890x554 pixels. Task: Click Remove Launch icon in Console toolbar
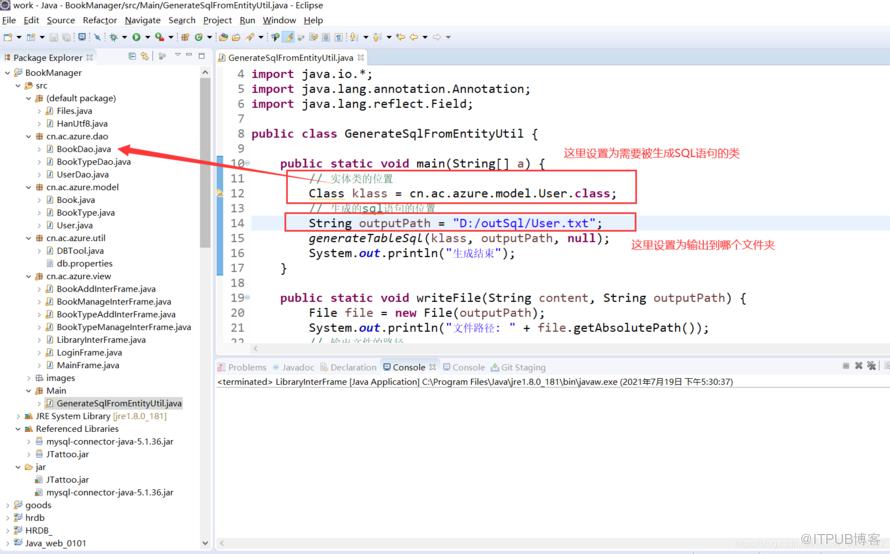click(859, 366)
